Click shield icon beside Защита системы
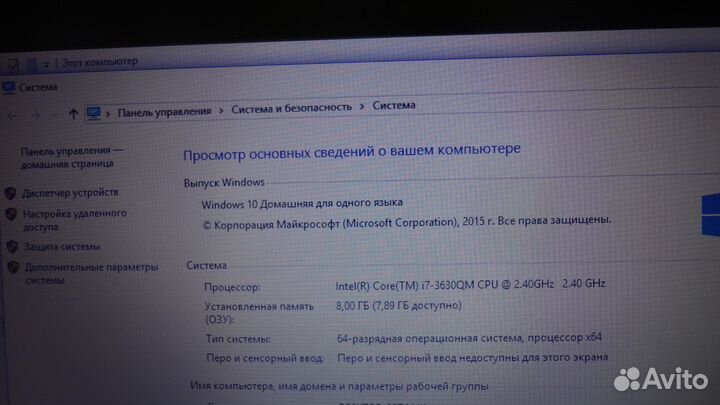This screenshot has width=720, height=405. point(12,247)
